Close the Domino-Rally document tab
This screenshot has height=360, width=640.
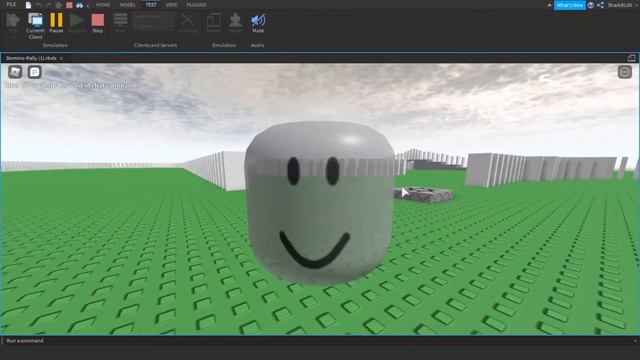(x=62, y=58)
